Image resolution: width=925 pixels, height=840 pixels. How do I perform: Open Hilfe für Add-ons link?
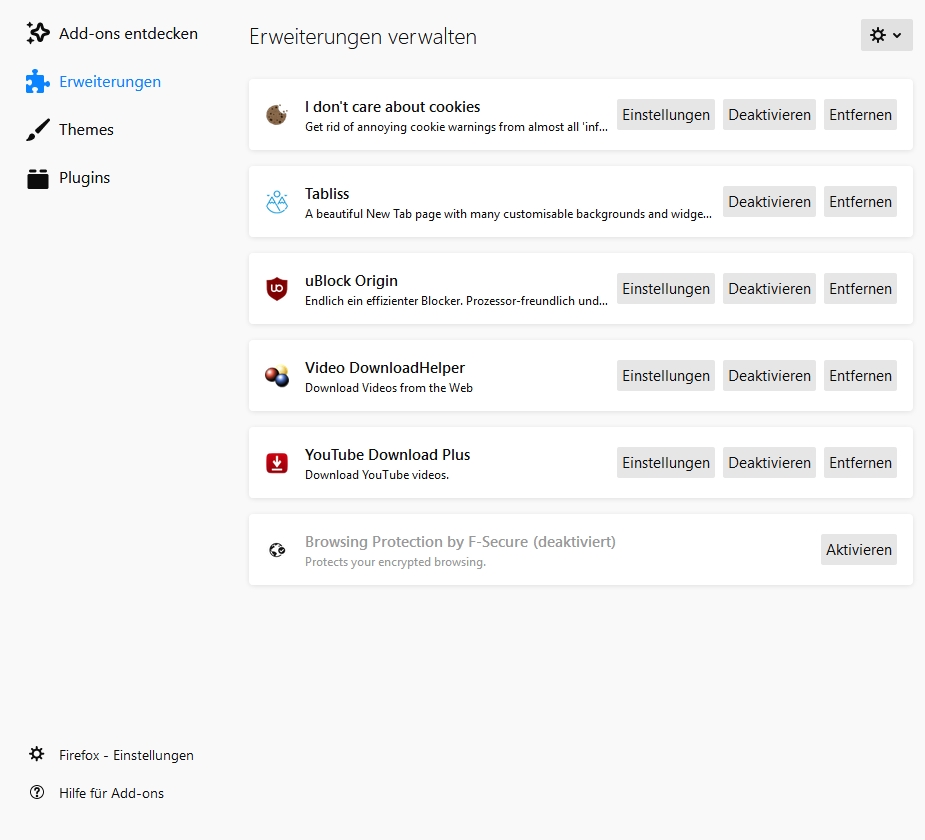tap(111, 793)
